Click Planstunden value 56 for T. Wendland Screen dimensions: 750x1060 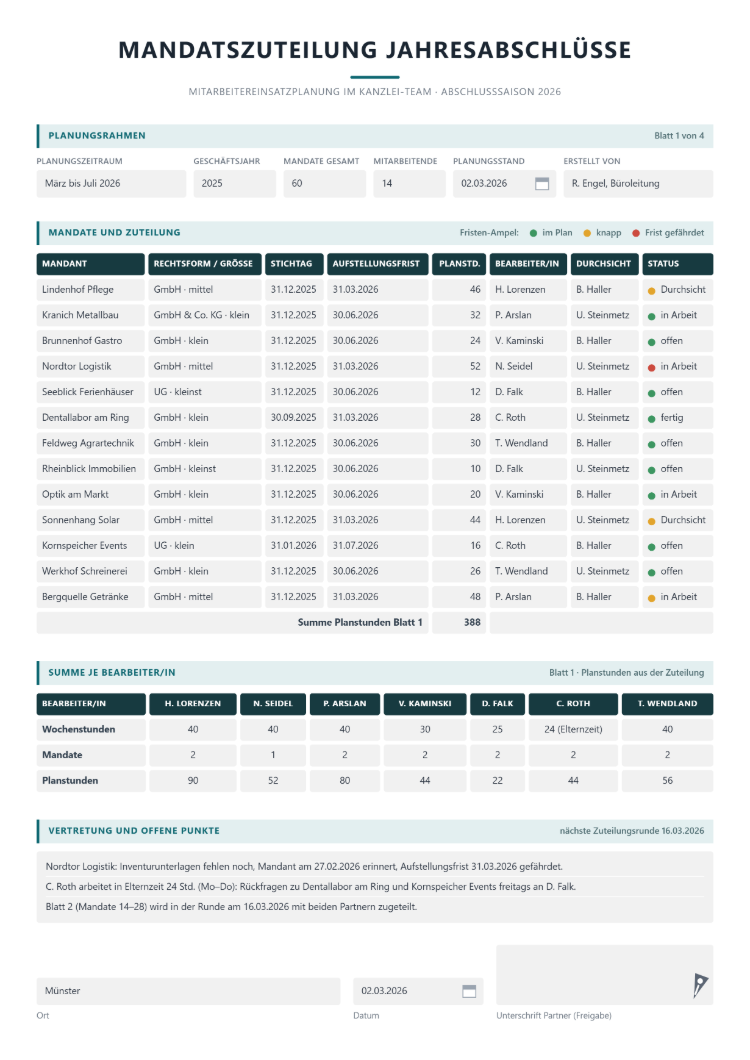pos(667,781)
